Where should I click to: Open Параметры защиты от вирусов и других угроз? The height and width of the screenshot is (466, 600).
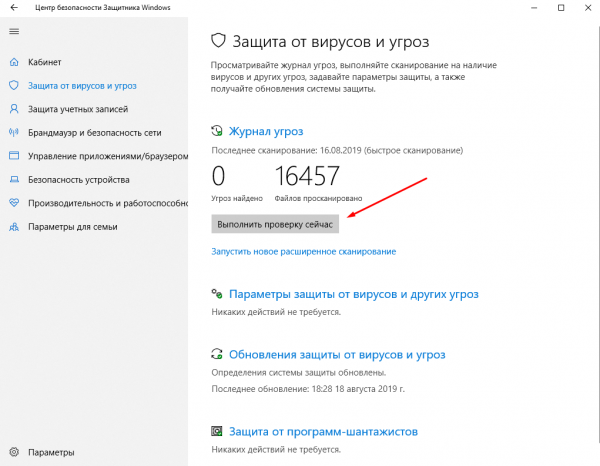pos(354,294)
